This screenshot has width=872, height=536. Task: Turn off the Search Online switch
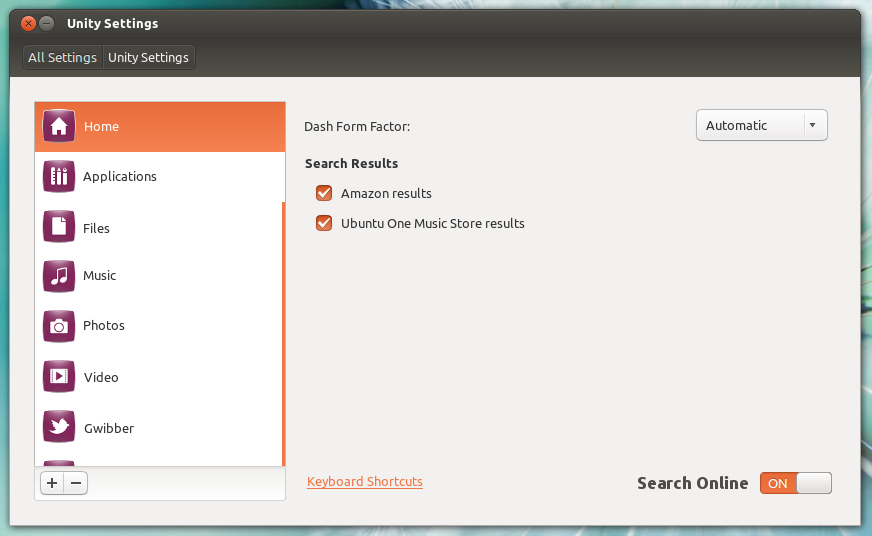[796, 483]
